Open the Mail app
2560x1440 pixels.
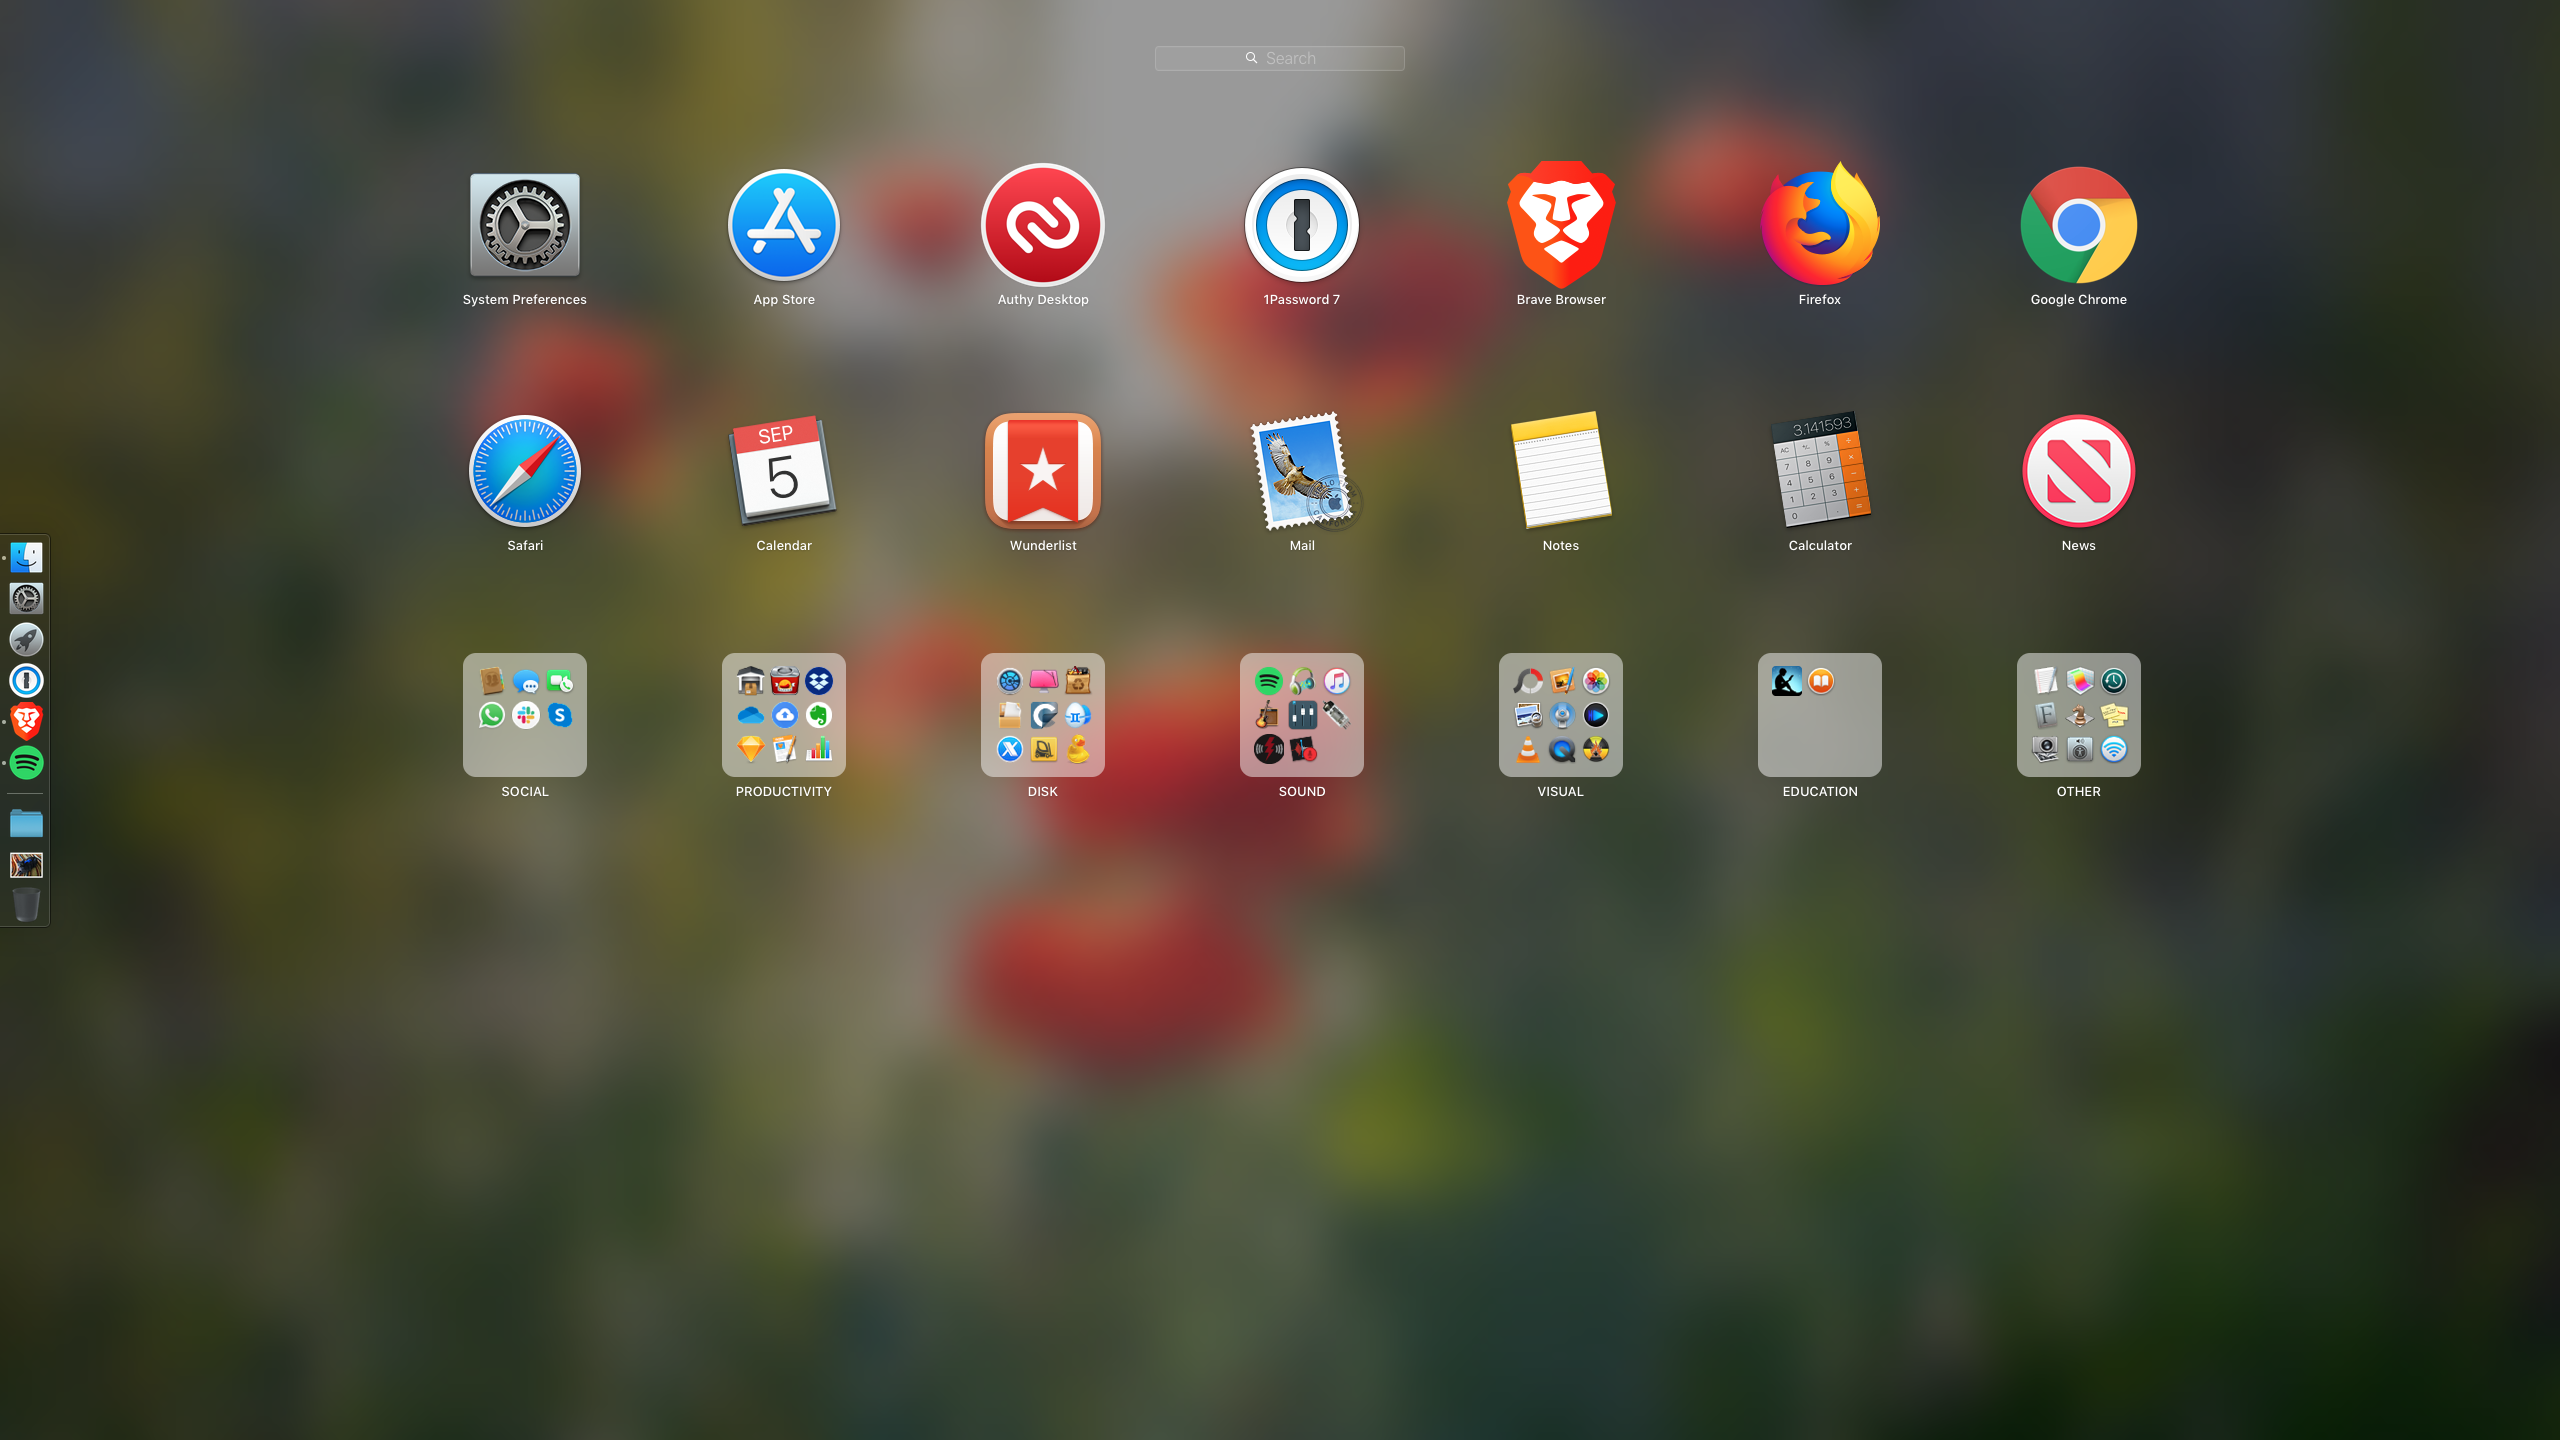pyautogui.click(x=1301, y=471)
